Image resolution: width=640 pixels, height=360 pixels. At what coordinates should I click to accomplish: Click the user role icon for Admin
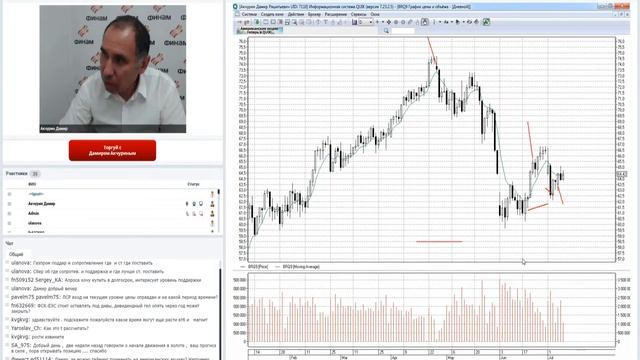point(212,213)
